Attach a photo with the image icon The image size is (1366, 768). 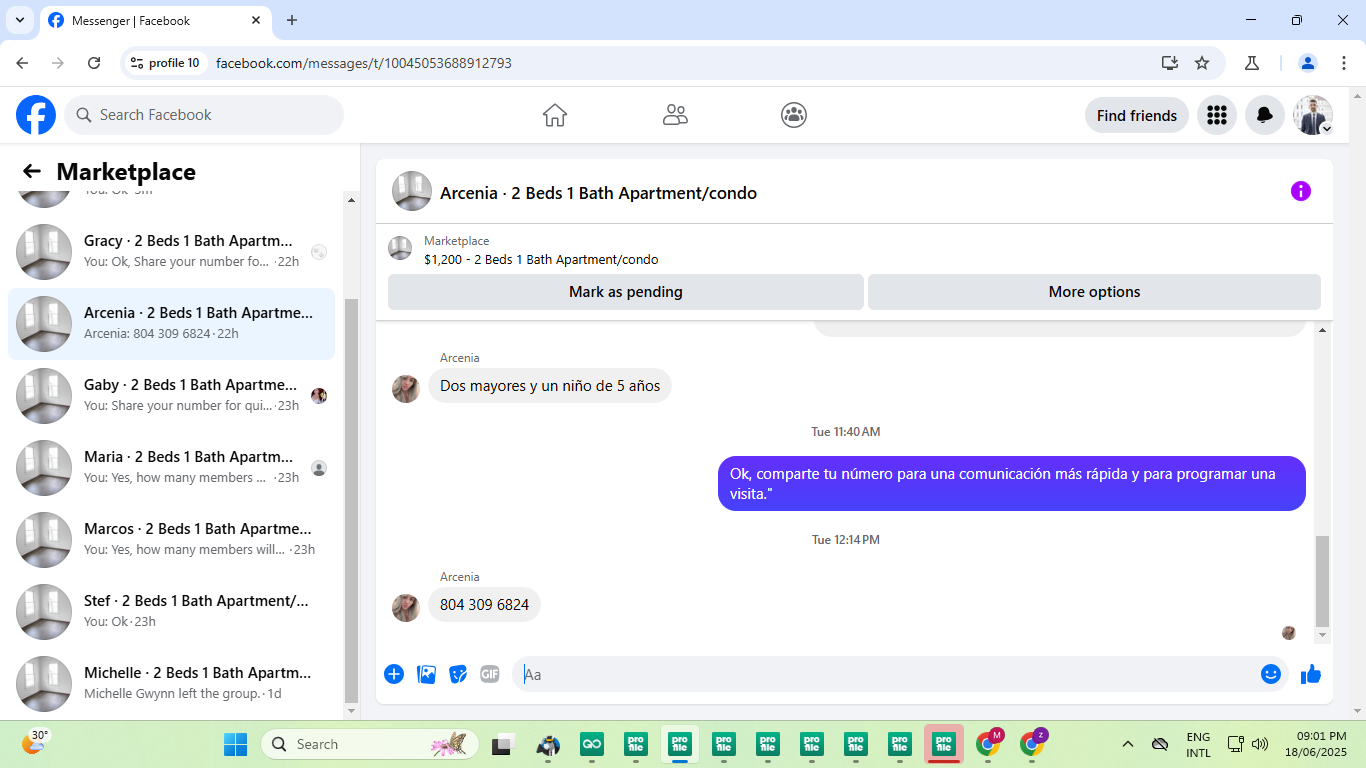pyautogui.click(x=426, y=674)
